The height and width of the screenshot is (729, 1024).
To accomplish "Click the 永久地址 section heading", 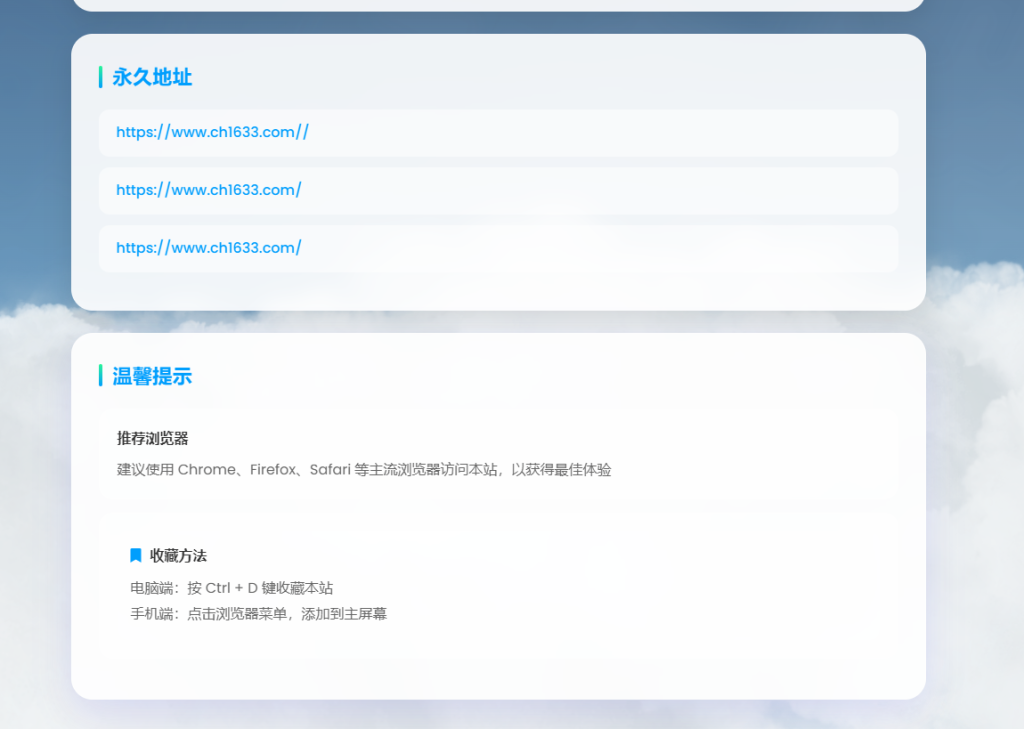I will coord(152,77).
